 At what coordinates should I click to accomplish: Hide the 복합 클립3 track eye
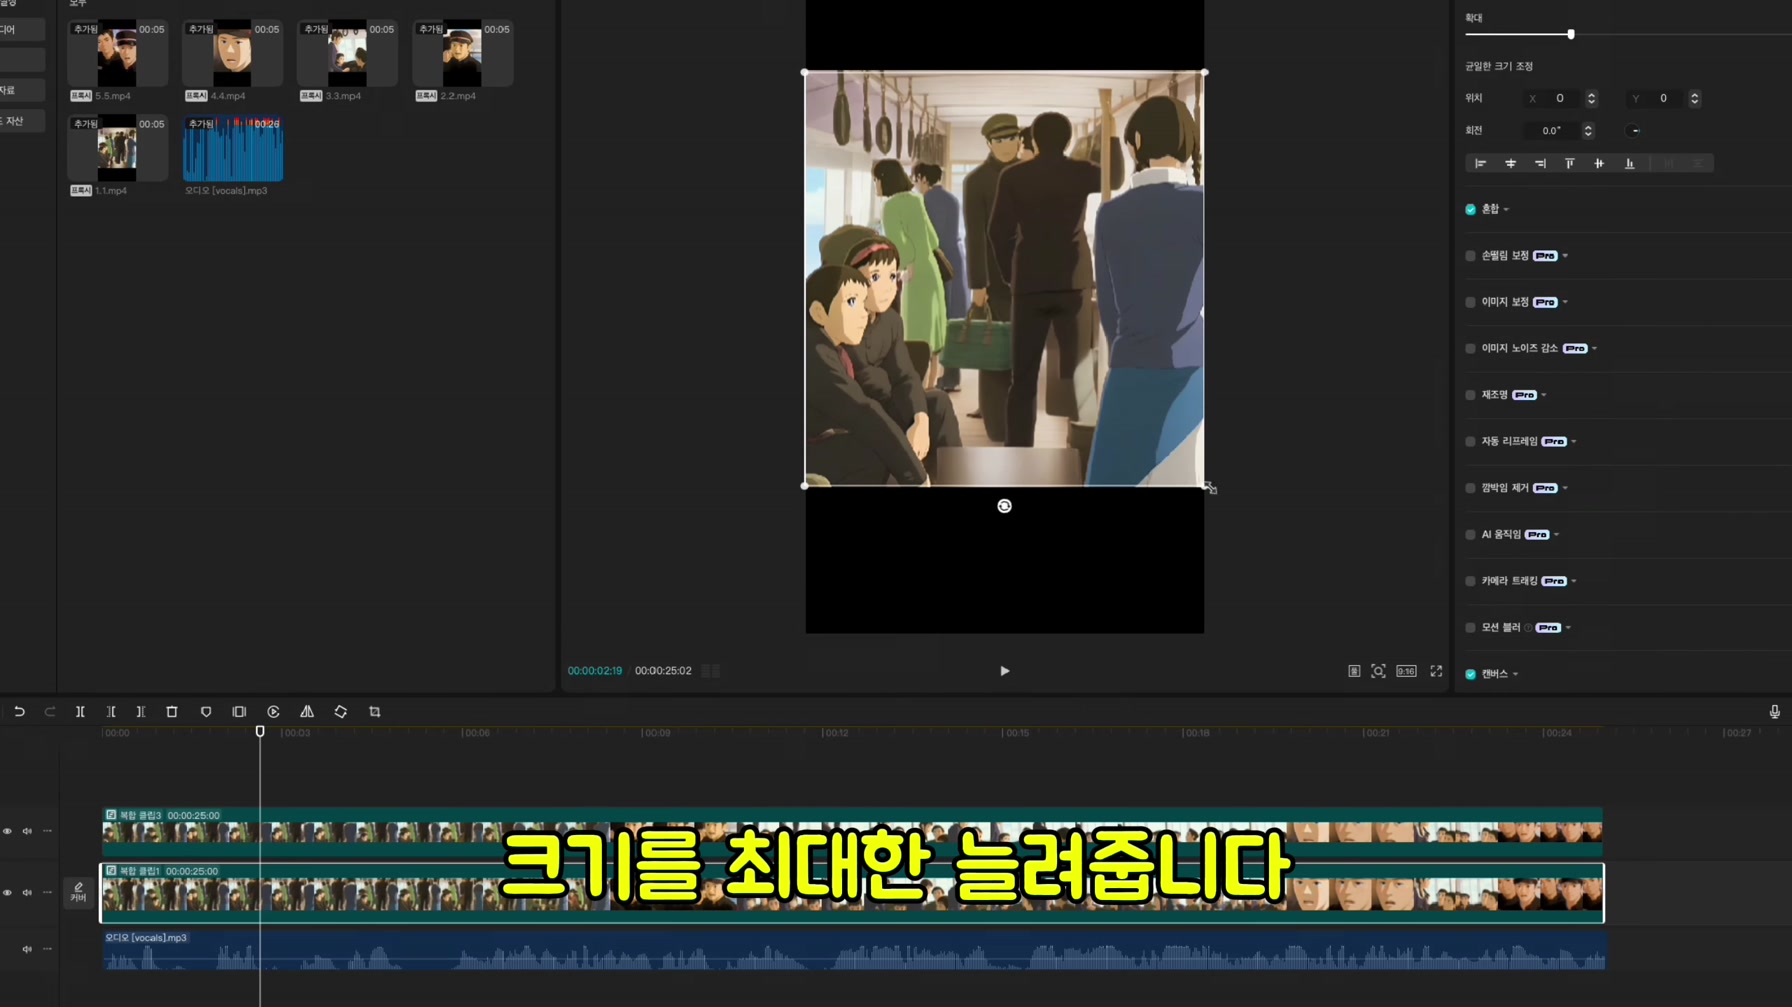7,831
